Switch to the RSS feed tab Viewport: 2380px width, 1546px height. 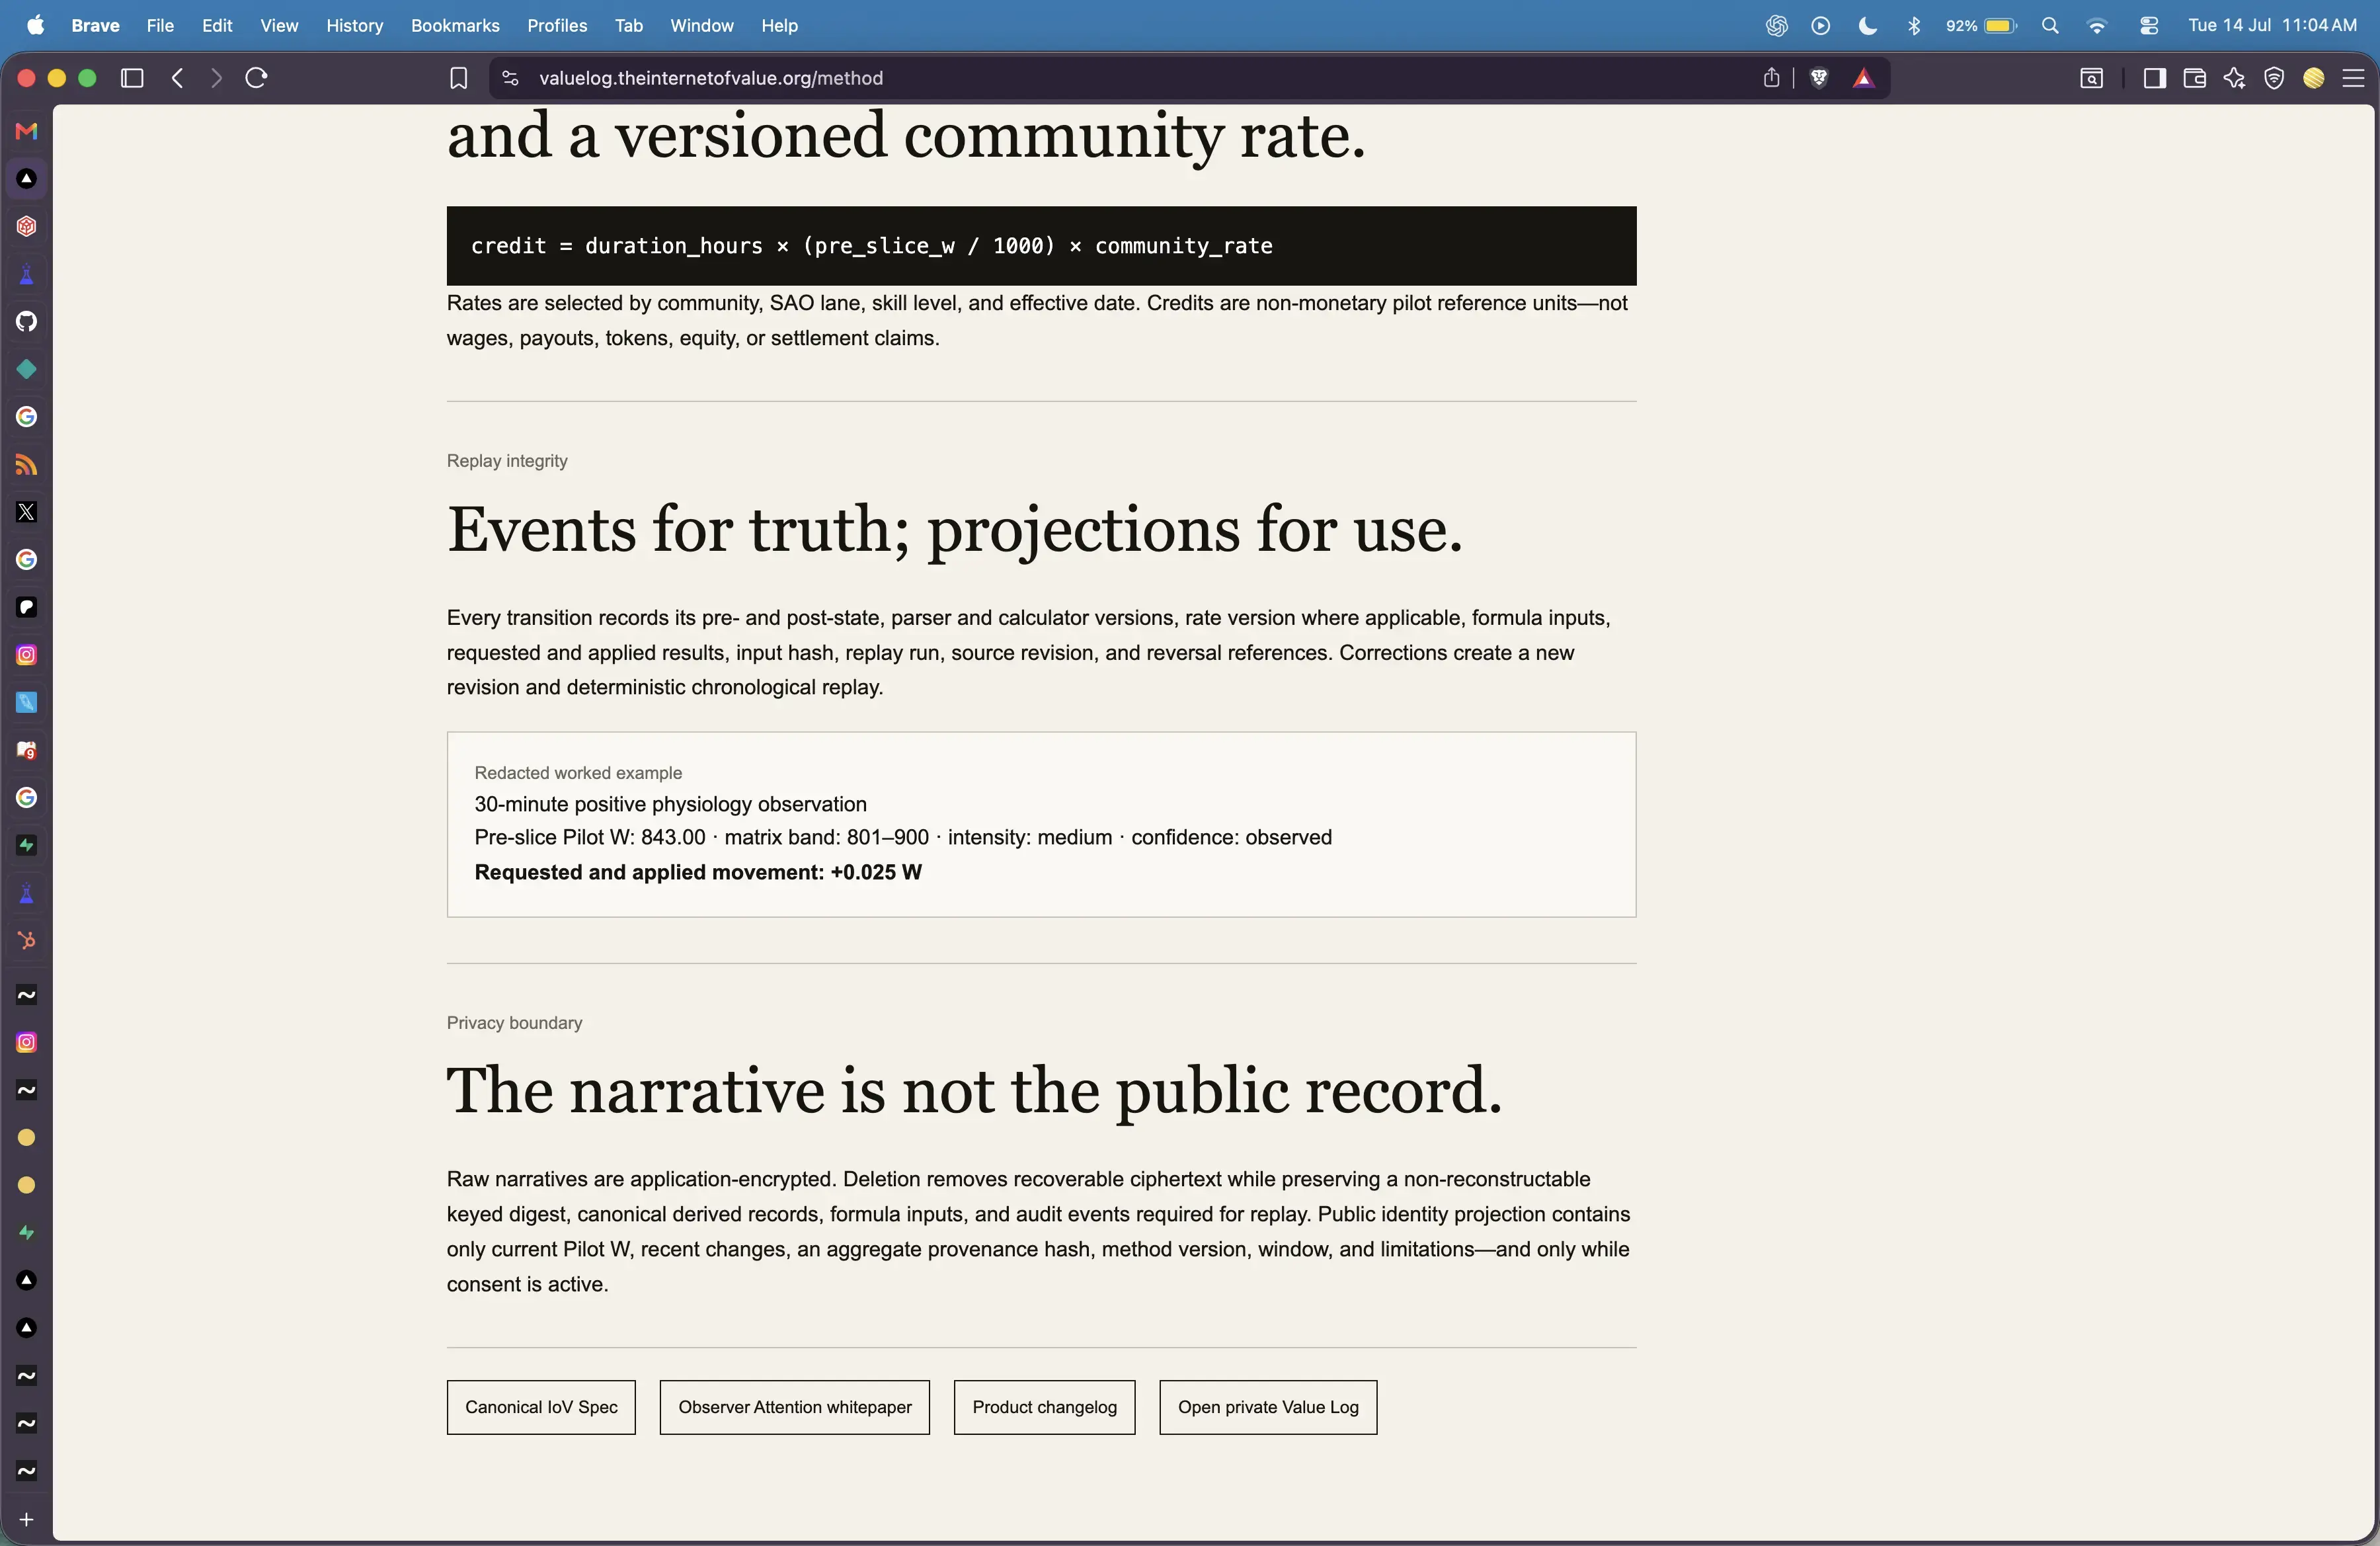[27, 465]
